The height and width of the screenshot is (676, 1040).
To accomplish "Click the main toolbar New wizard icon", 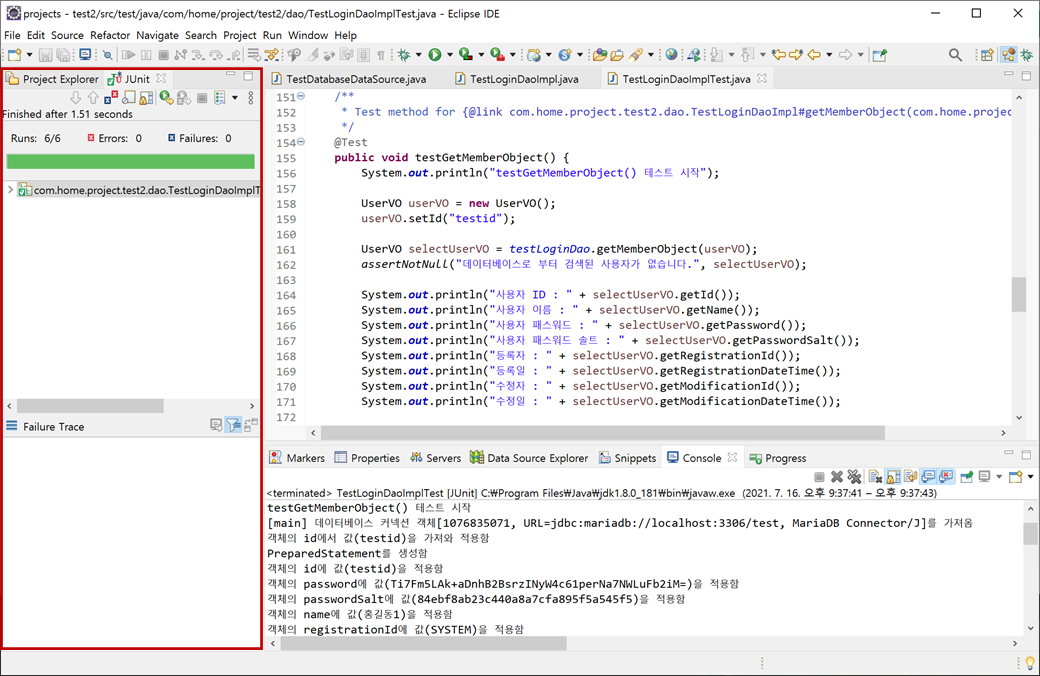I will point(15,55).
